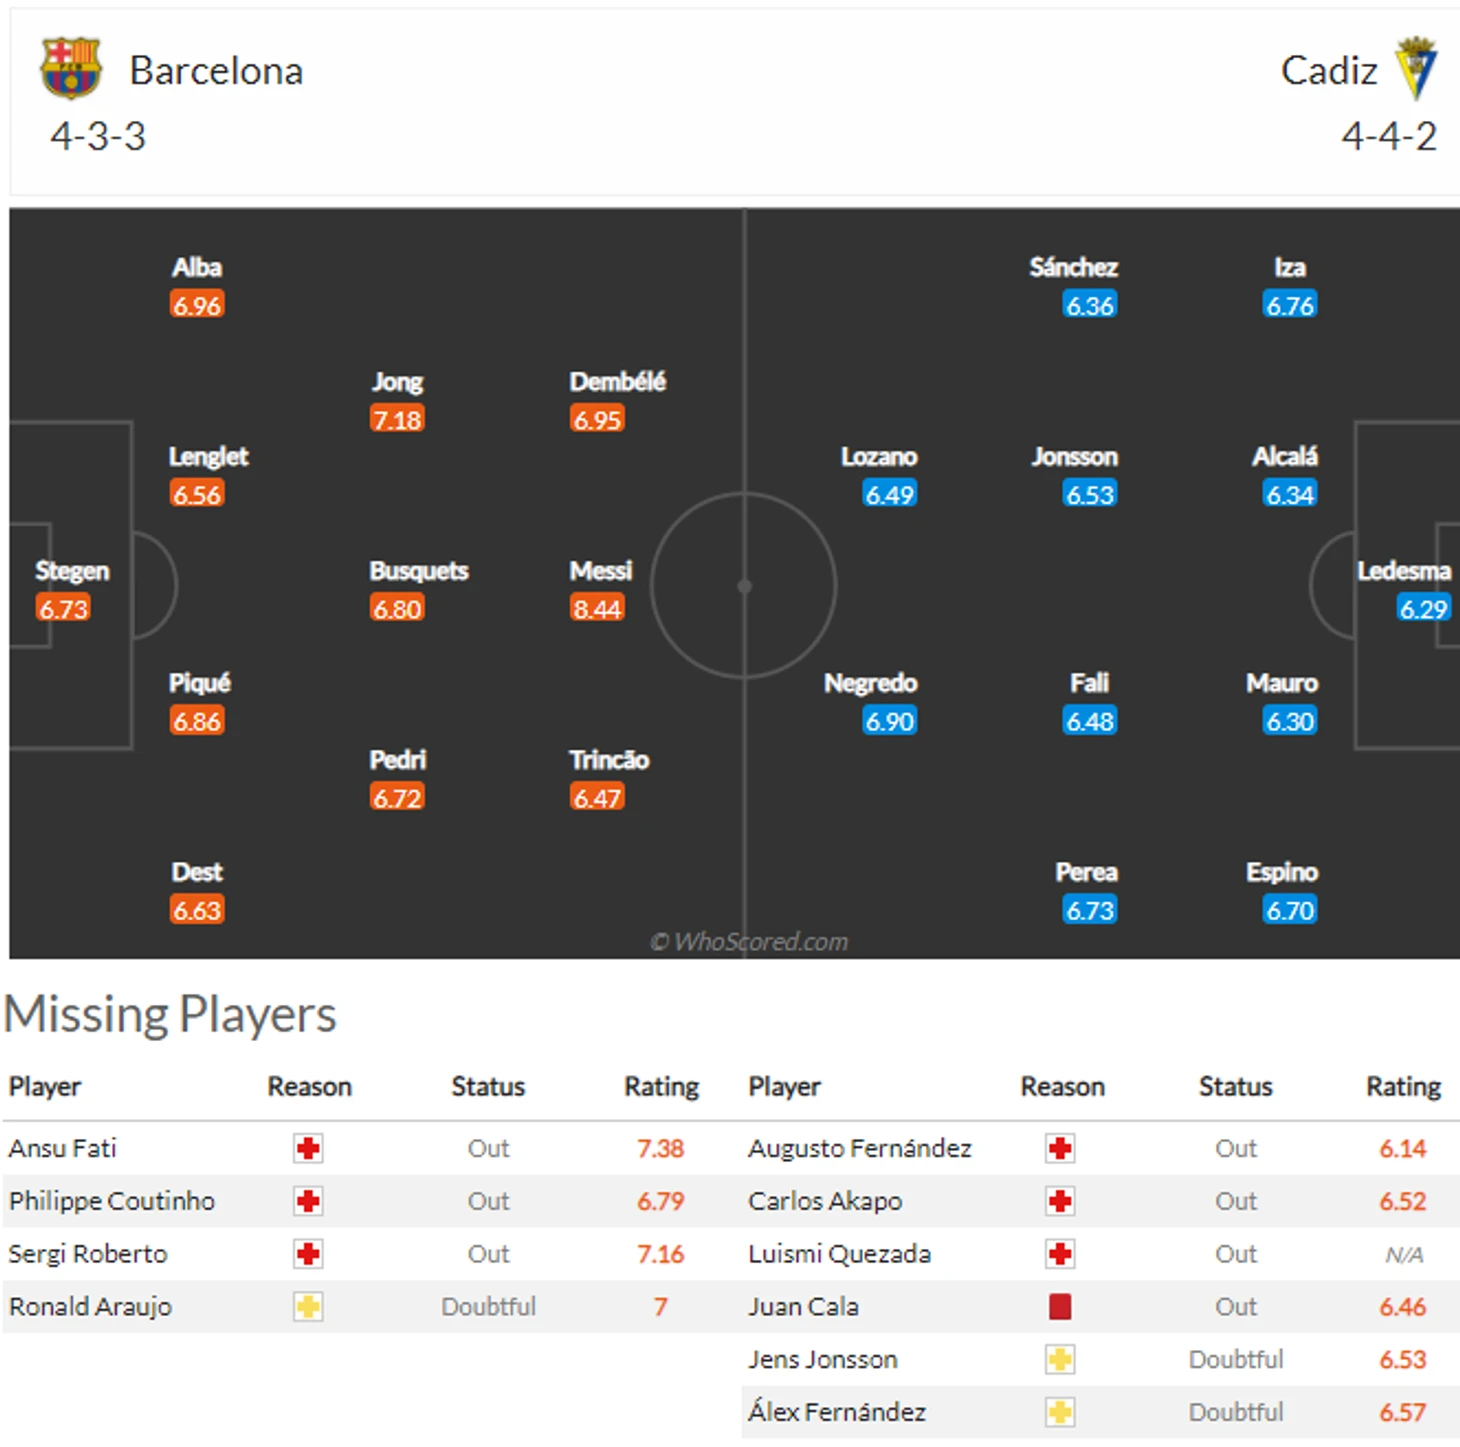Click the Cadiz table Status column header
The height and width of the screenshot is (1447, 1460).
point(1235,1087)
